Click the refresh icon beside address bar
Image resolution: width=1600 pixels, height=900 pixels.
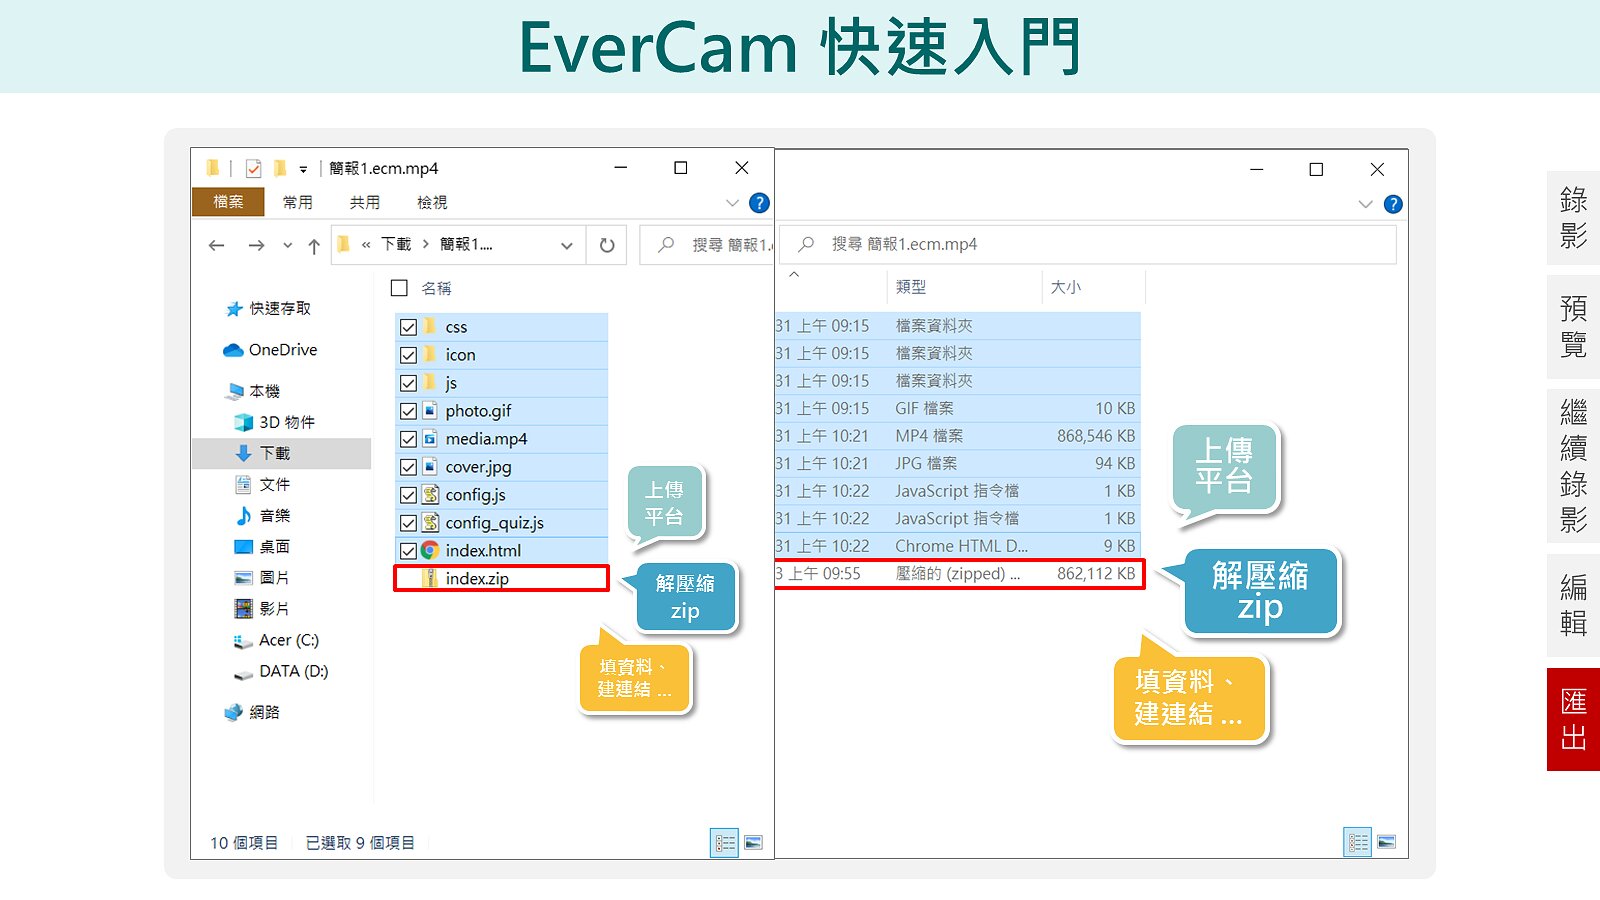(607, 245)
